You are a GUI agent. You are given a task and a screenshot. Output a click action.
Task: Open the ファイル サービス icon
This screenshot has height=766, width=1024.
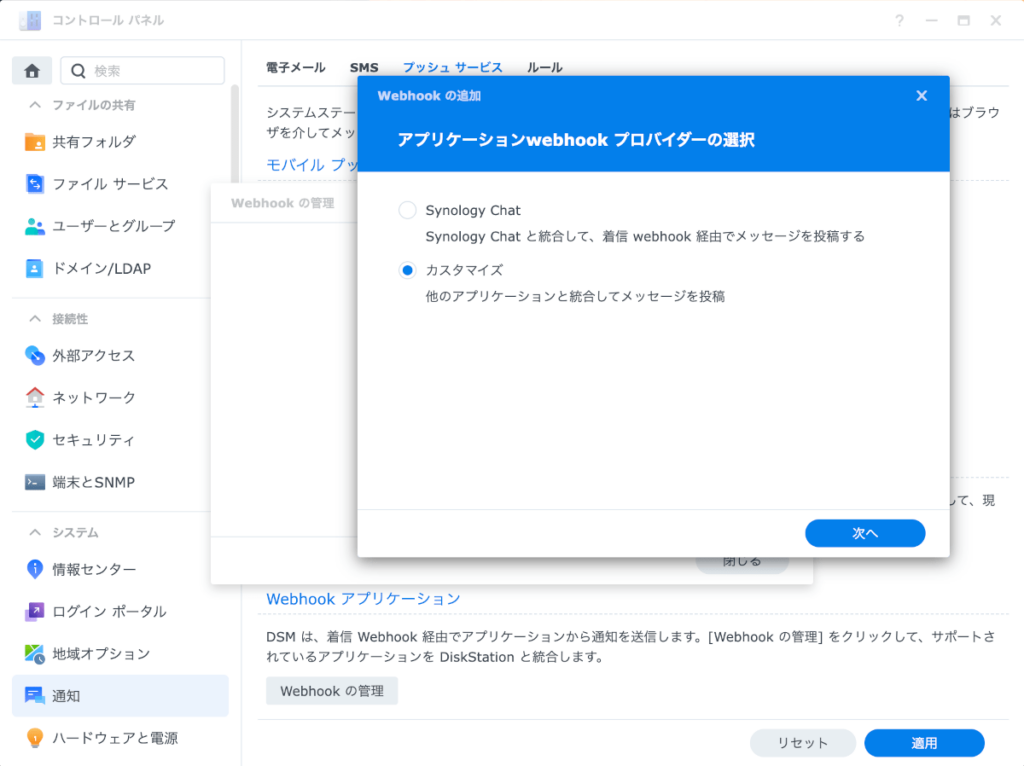35,184
